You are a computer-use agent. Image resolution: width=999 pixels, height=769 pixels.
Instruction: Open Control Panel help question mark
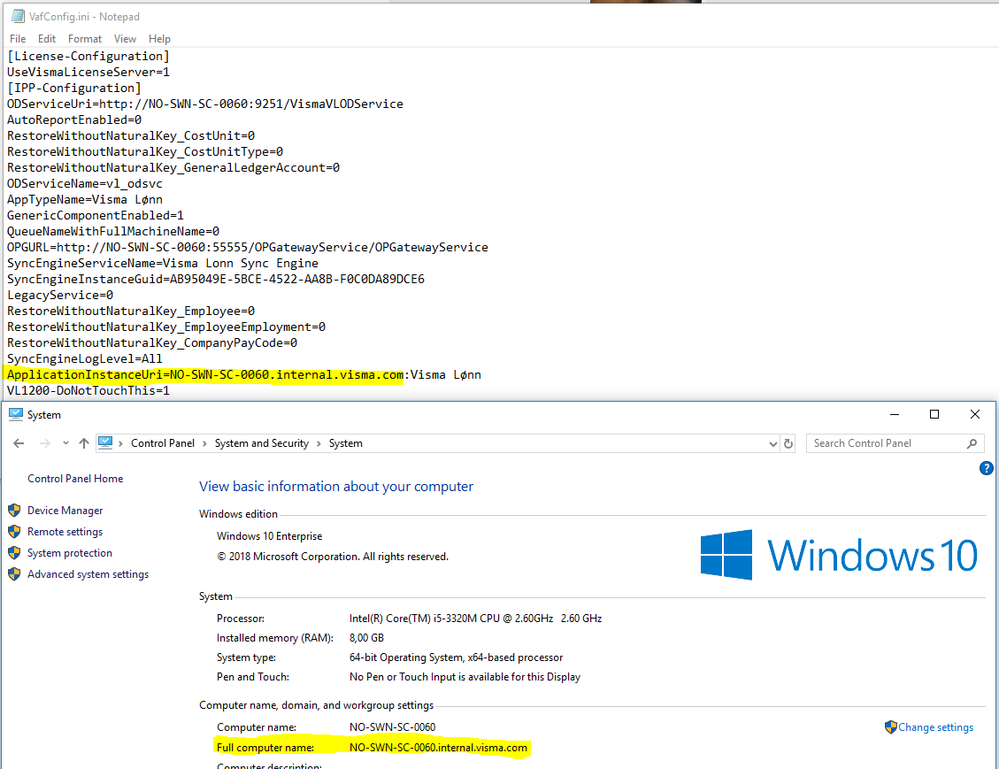[x=986, y=468]
